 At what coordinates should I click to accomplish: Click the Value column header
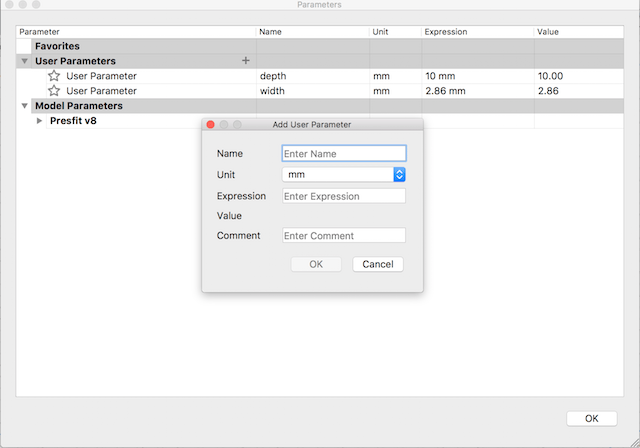(579, 32)
